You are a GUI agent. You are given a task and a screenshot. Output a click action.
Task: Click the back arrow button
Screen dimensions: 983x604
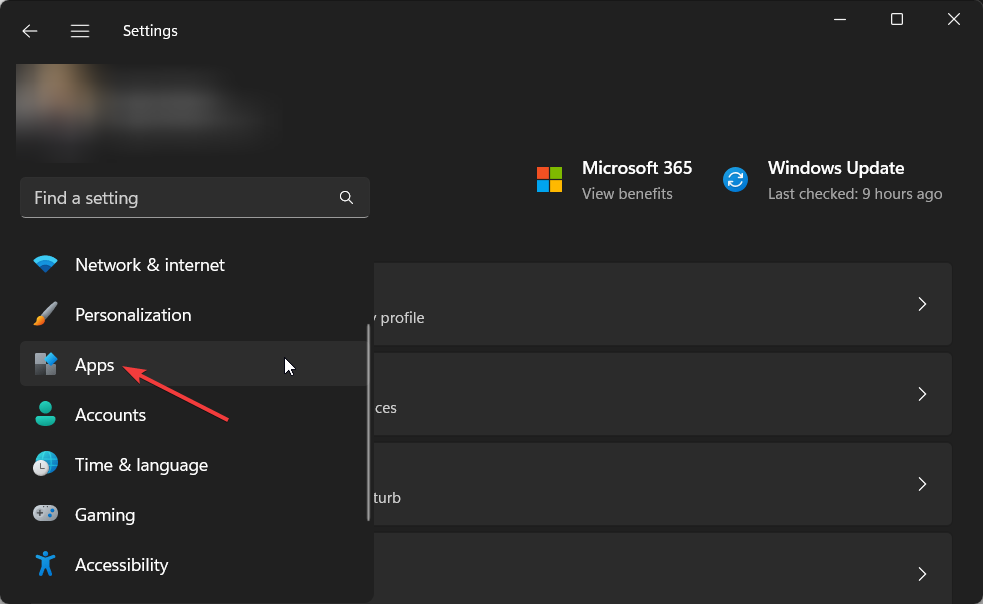30,31
